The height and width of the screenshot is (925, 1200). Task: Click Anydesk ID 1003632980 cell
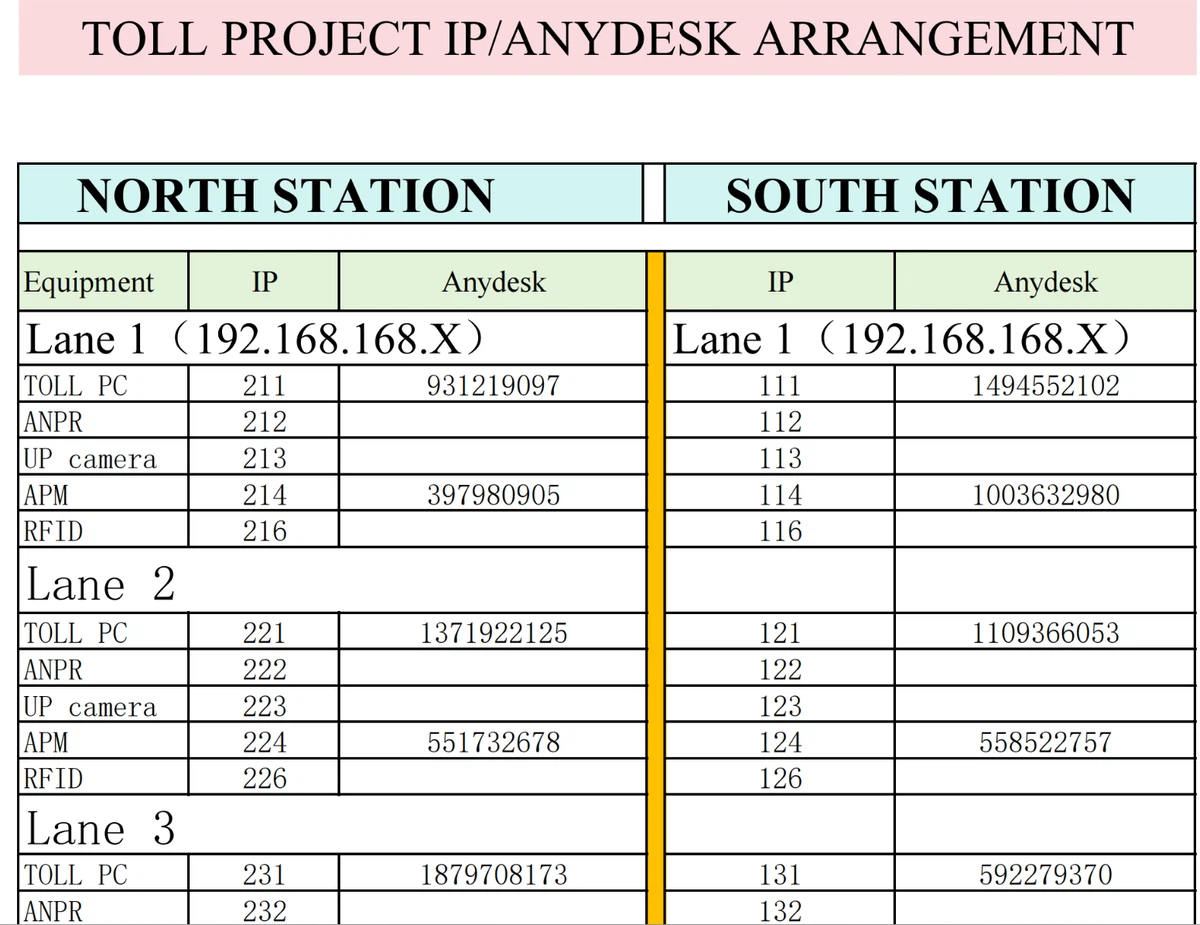pyautogui.click(x=1046, y=495)
